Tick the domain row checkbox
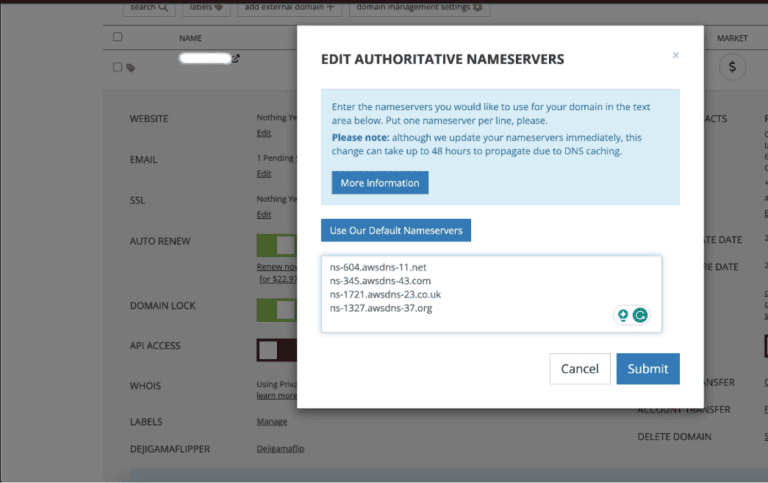Viewport: 768px width, 483px height. (117, 67)
